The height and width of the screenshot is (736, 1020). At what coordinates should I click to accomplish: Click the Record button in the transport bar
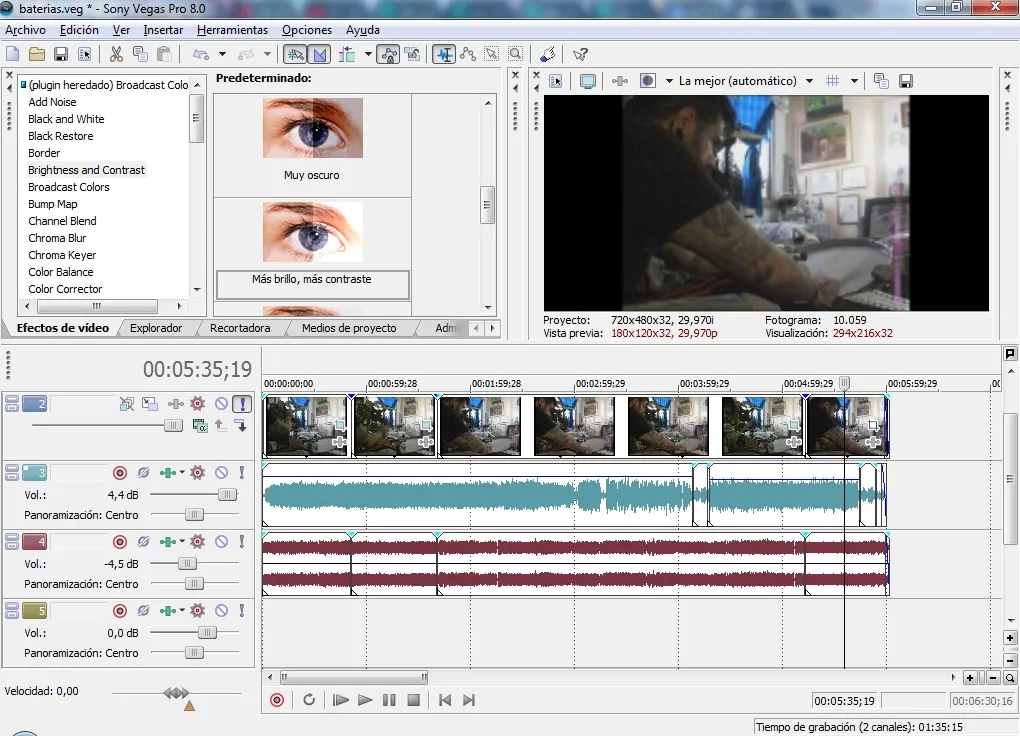pyautogui.click(x=277, y=700)
